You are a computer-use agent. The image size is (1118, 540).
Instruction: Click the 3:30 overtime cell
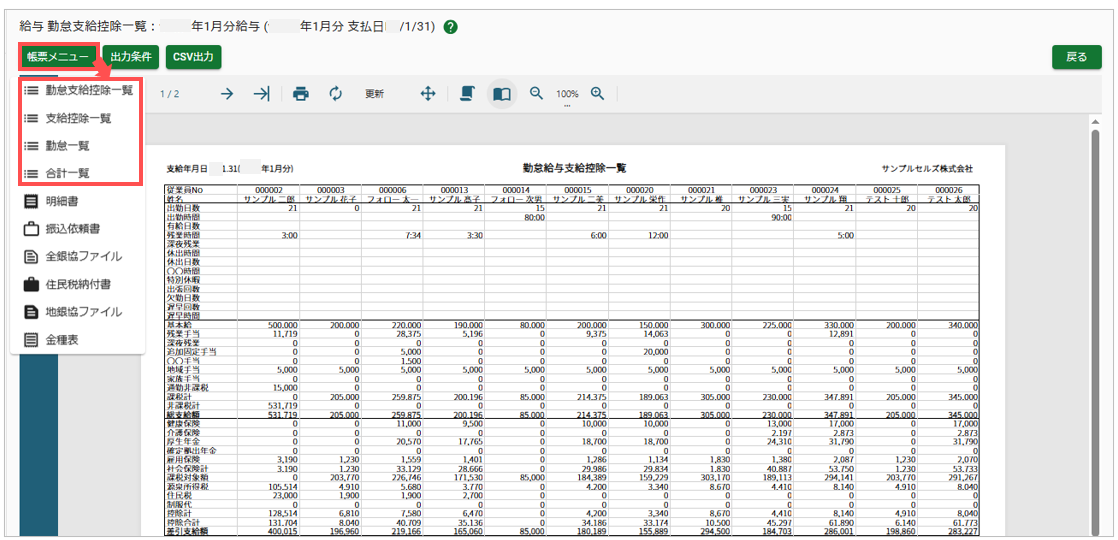coord(476,235)
